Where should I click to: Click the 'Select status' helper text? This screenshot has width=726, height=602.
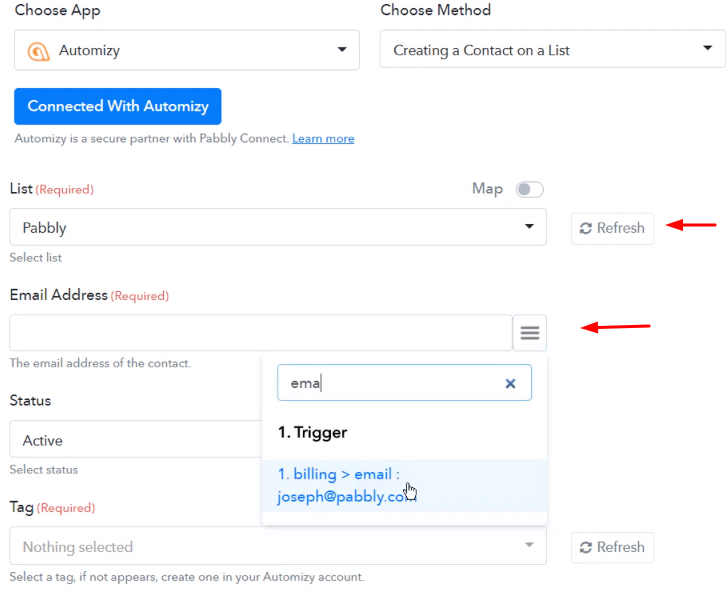[x=44, y=470]
